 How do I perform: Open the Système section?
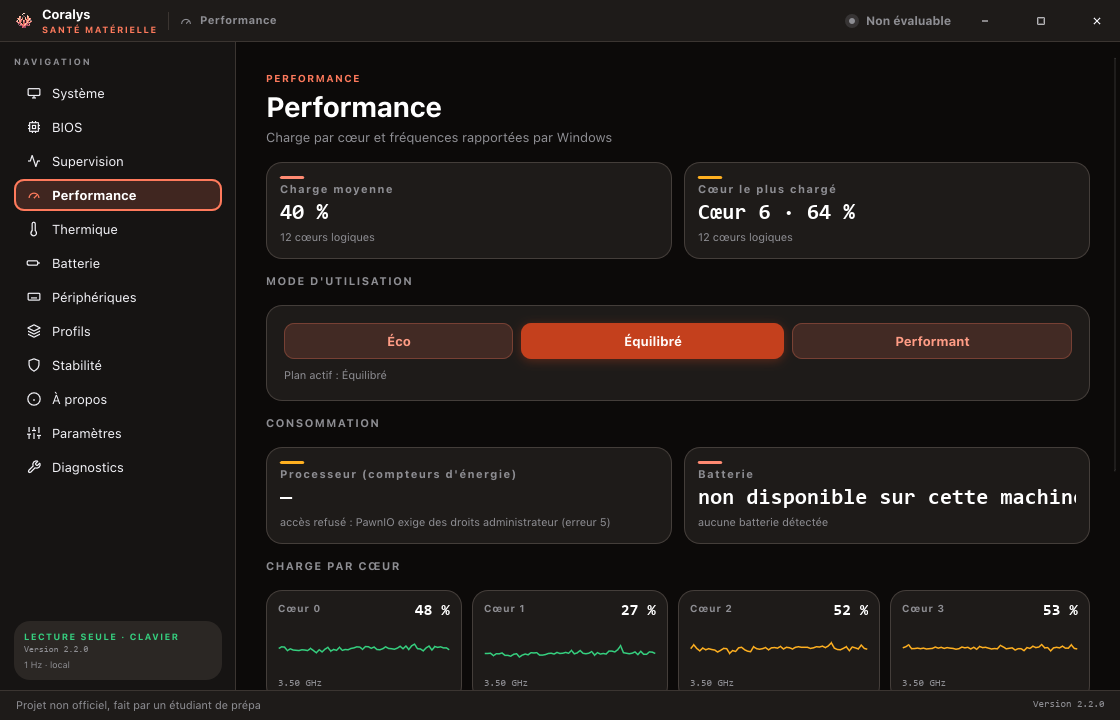click(x=118, y=94)
